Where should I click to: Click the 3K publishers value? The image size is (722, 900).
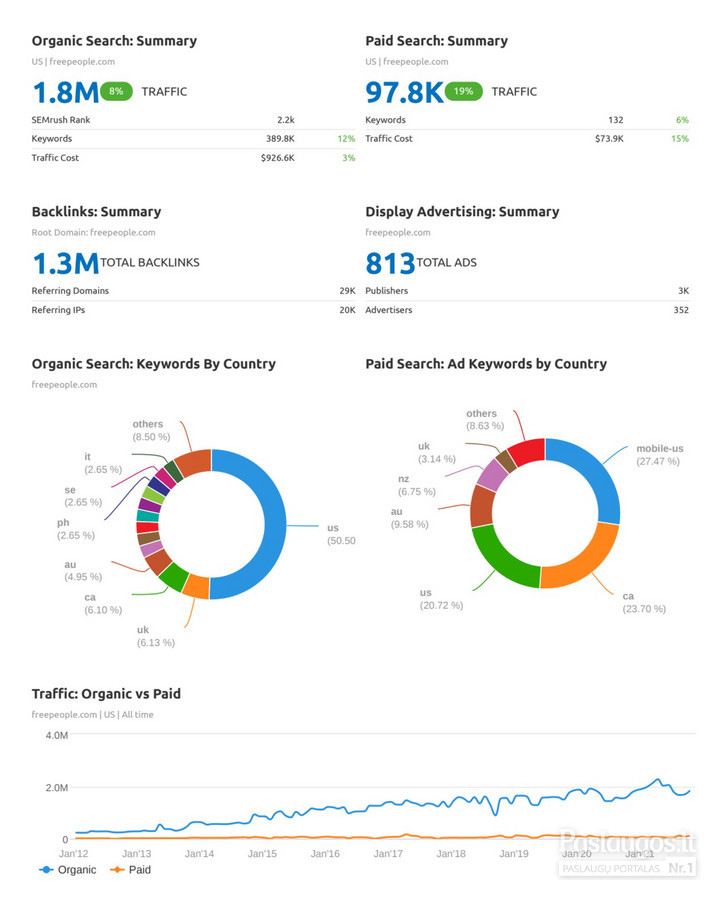click(684, 291)
